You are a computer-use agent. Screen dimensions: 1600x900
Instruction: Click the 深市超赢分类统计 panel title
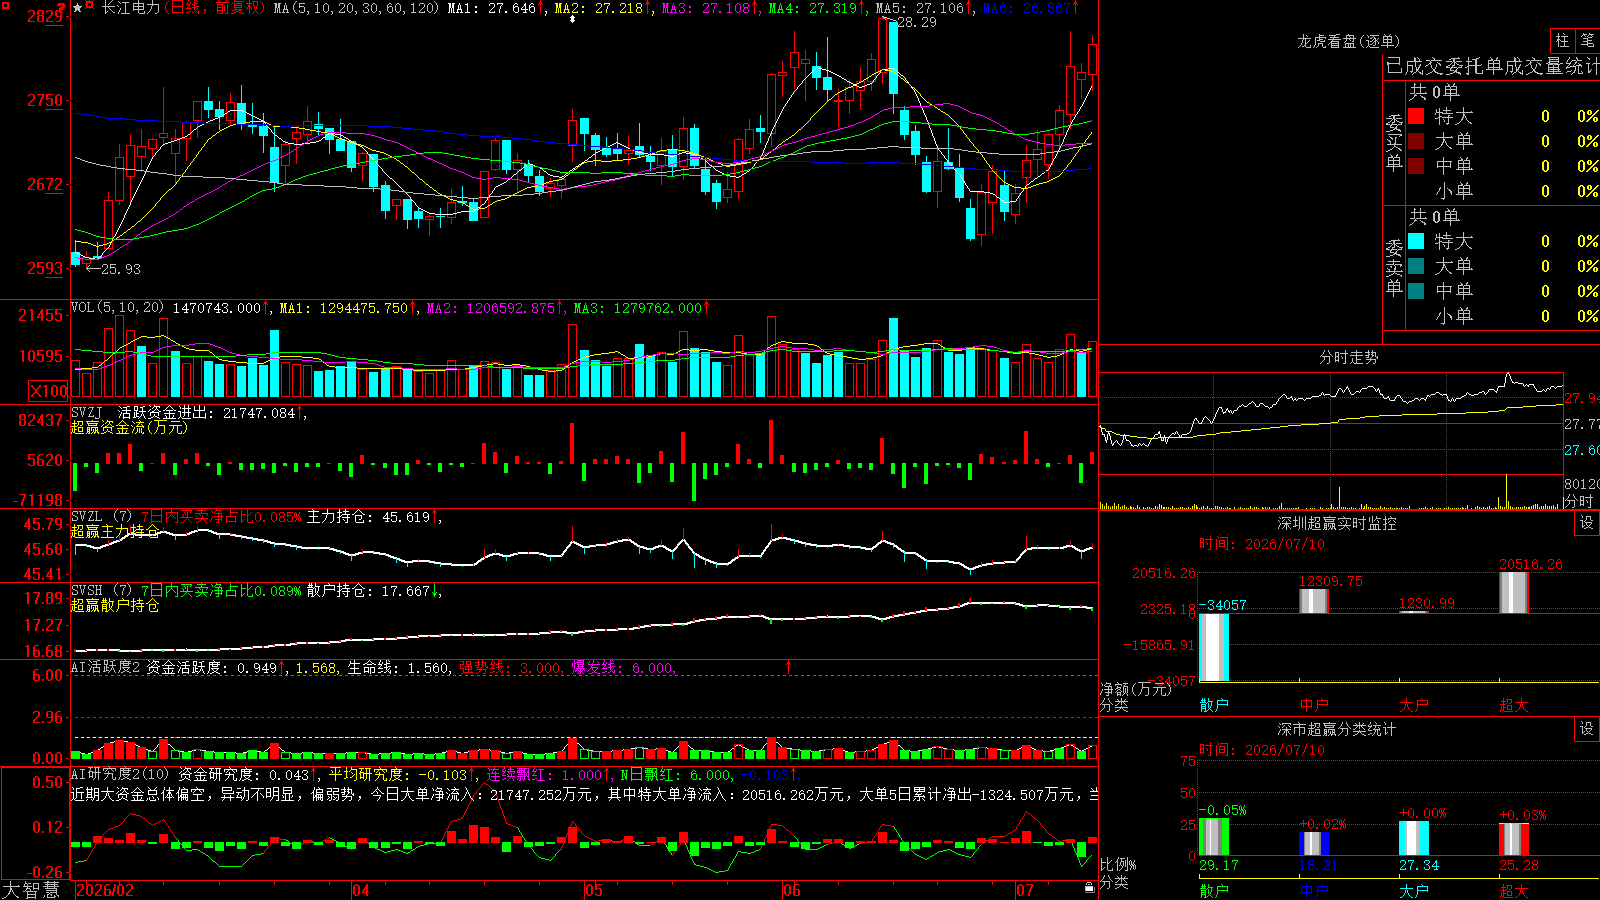[x=1337, y=729]
